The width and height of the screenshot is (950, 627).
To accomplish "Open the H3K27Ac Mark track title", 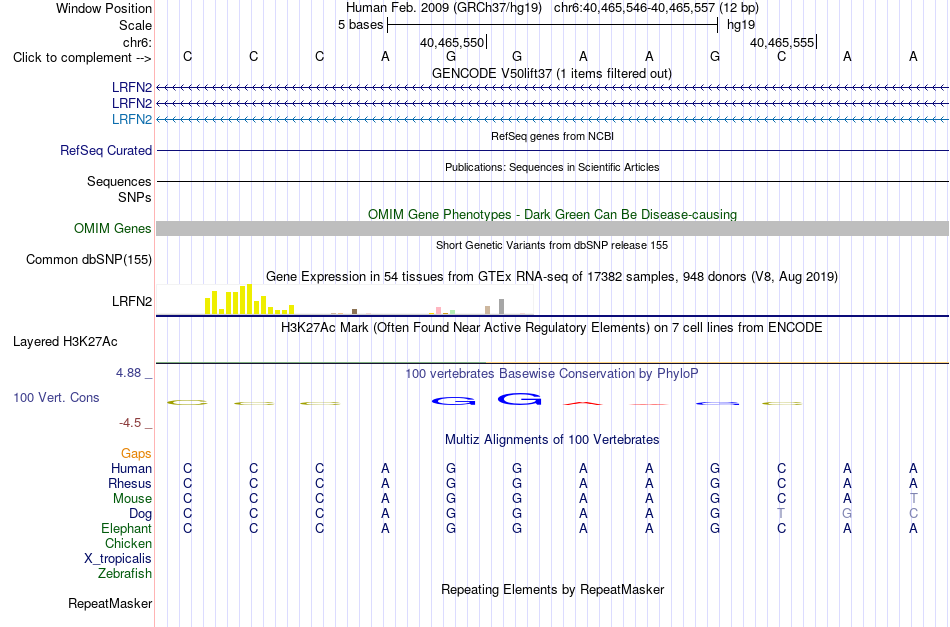I will tap(552, 328).
